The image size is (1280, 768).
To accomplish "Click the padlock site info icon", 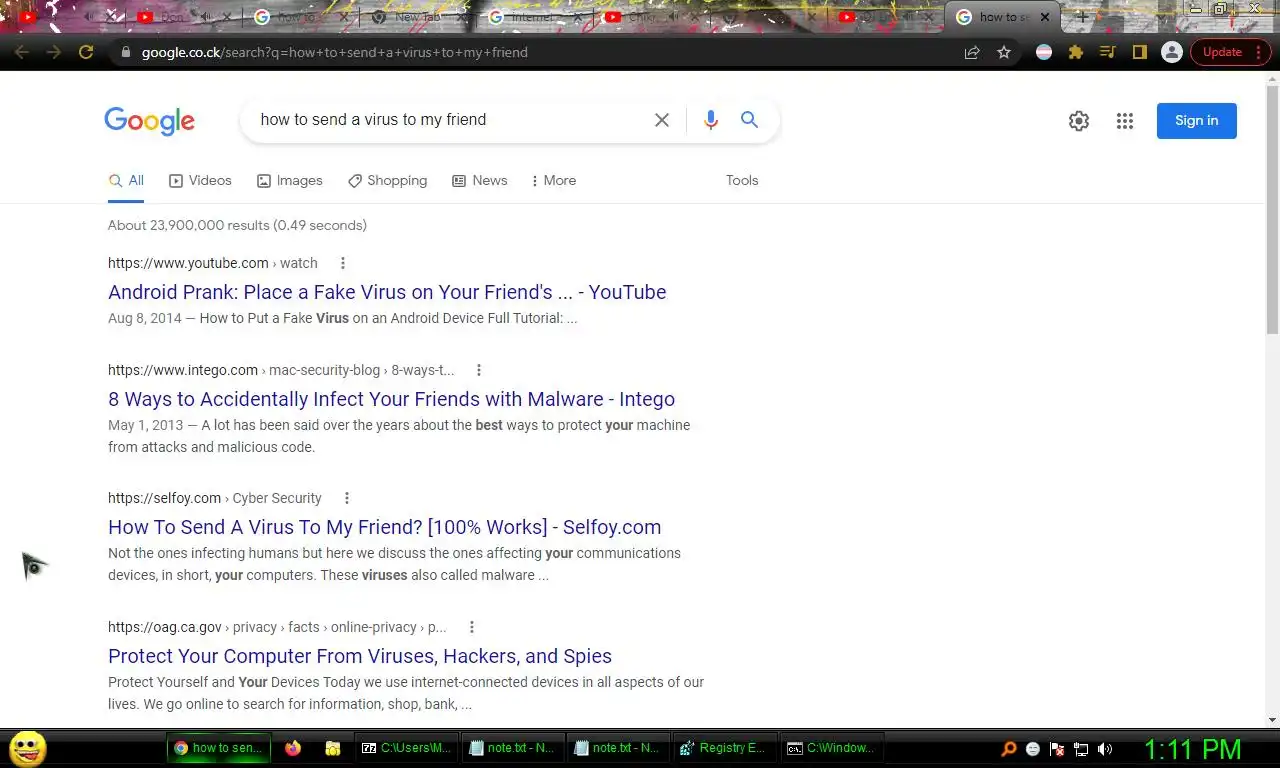I will tap(125, 52).
